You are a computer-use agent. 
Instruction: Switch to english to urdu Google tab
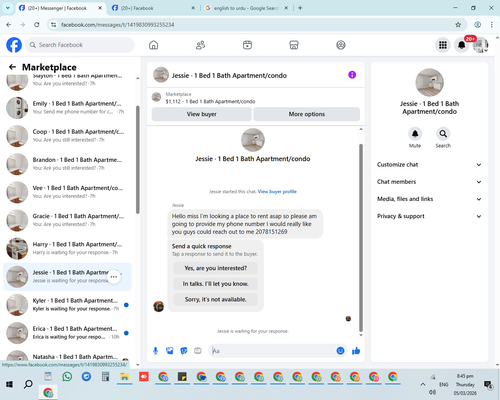245,8
